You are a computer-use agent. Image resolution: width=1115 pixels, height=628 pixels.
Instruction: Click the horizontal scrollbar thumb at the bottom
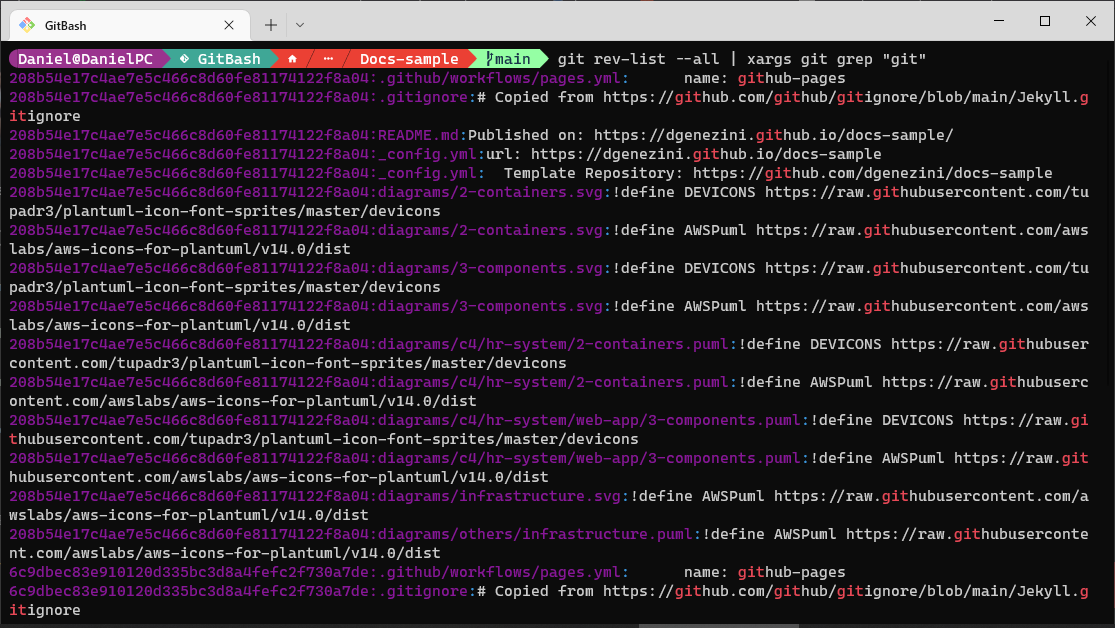(719, 626)
